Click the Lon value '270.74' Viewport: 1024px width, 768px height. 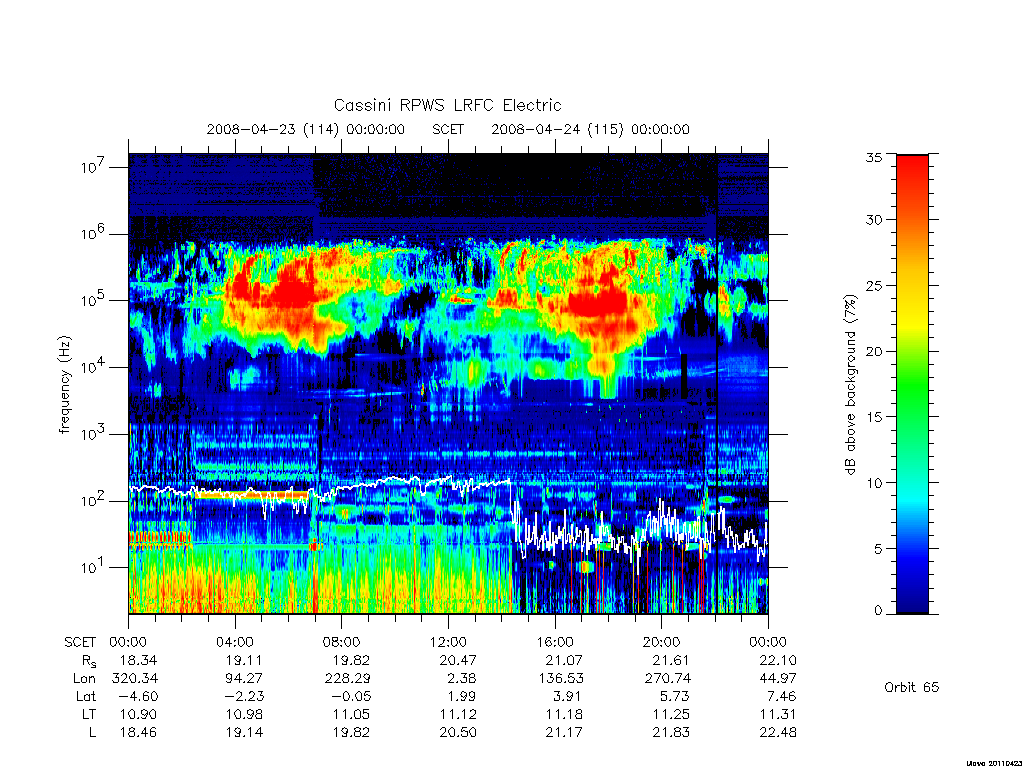click(x=667, y=679)
